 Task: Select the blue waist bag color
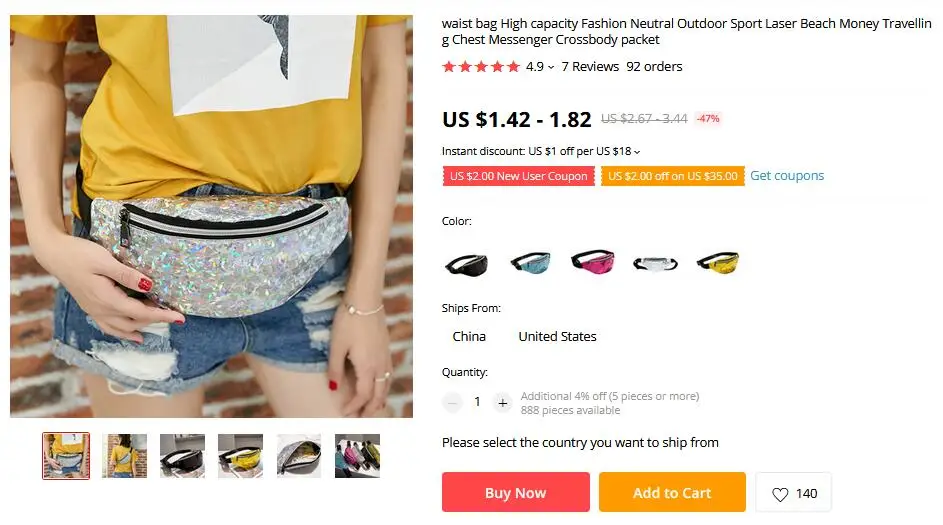[x=530, y=263]
